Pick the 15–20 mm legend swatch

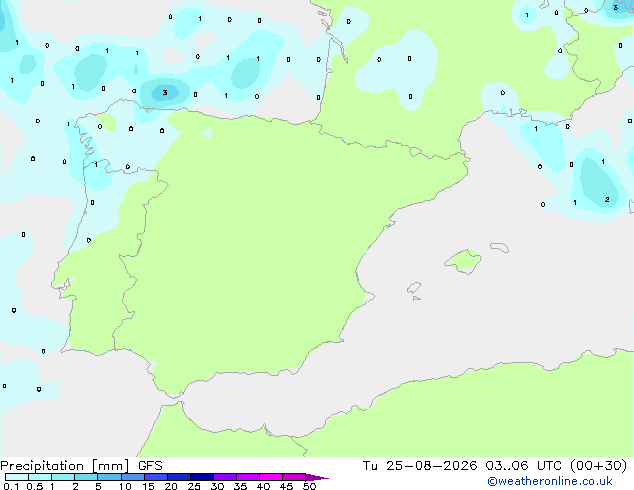point(156,477)
